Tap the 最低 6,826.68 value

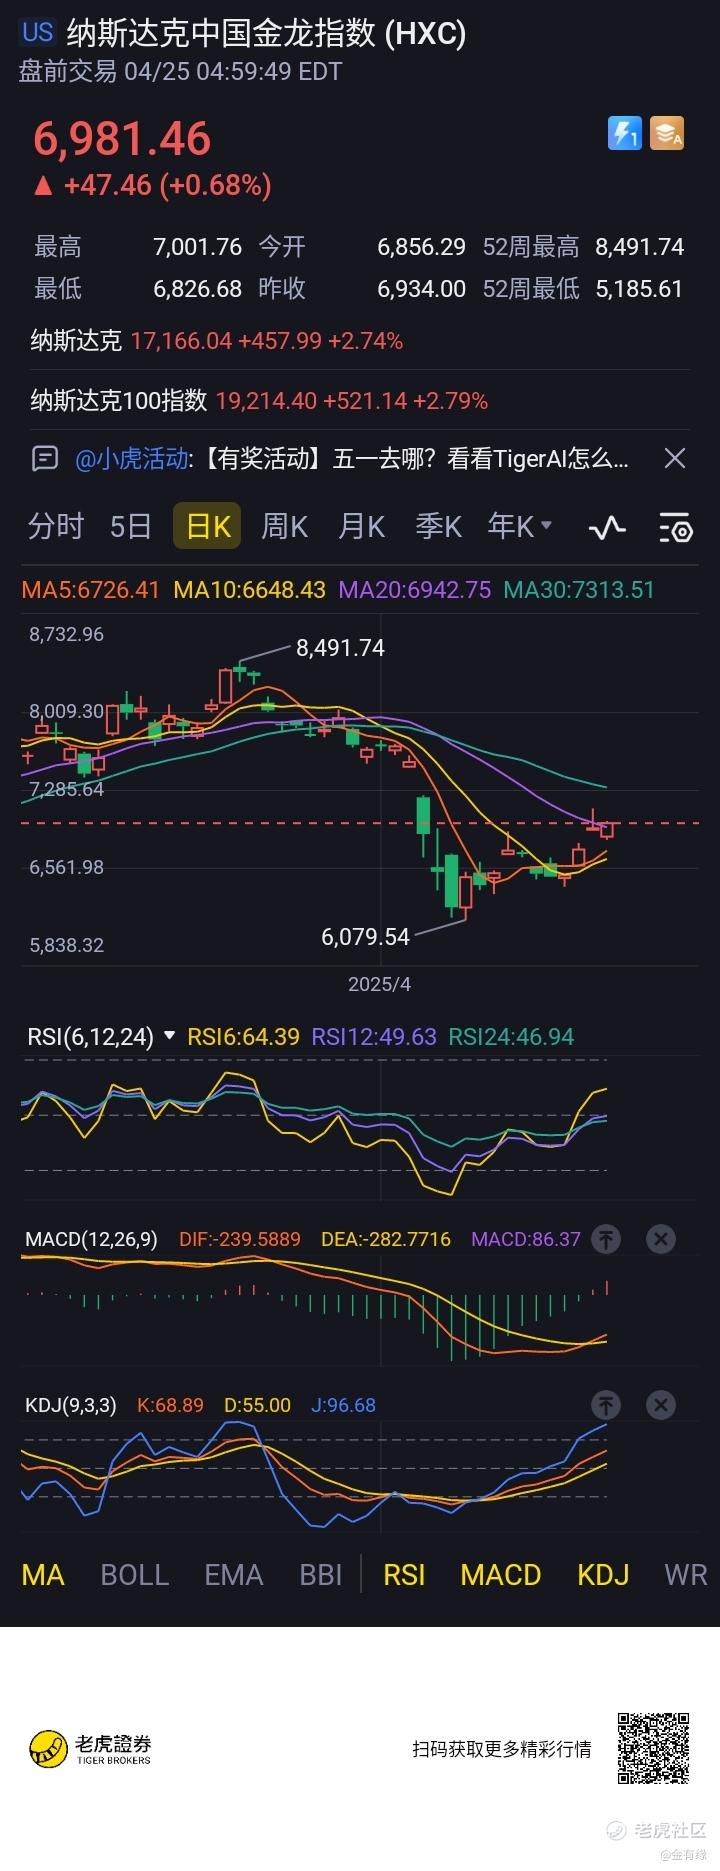pos(197,289)
